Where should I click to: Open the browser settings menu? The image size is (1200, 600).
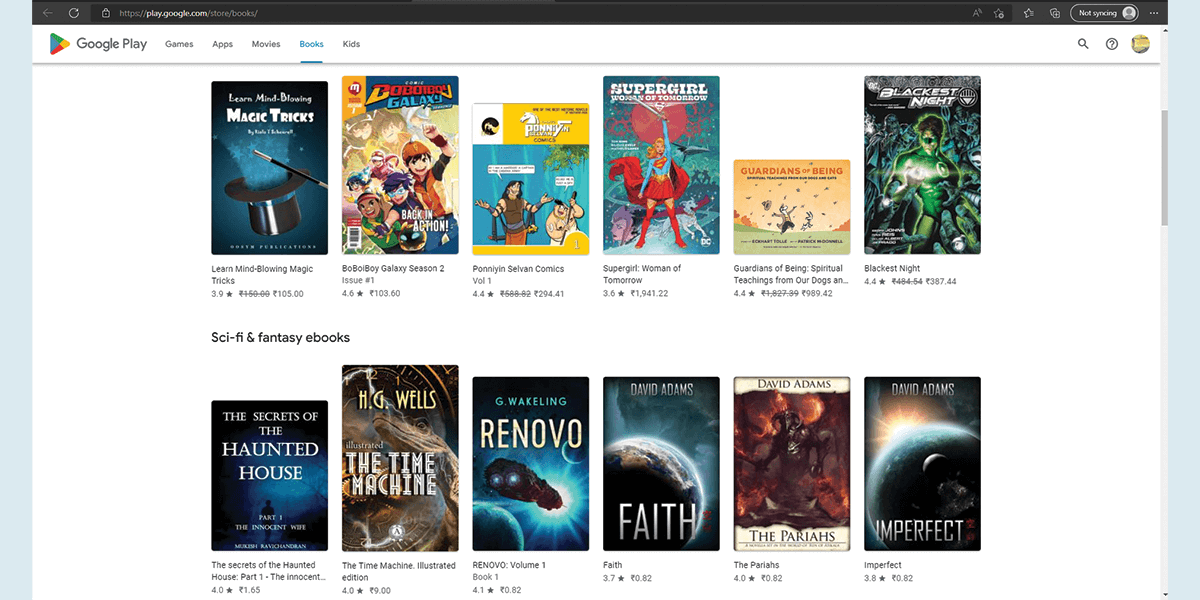[1154, 13]
